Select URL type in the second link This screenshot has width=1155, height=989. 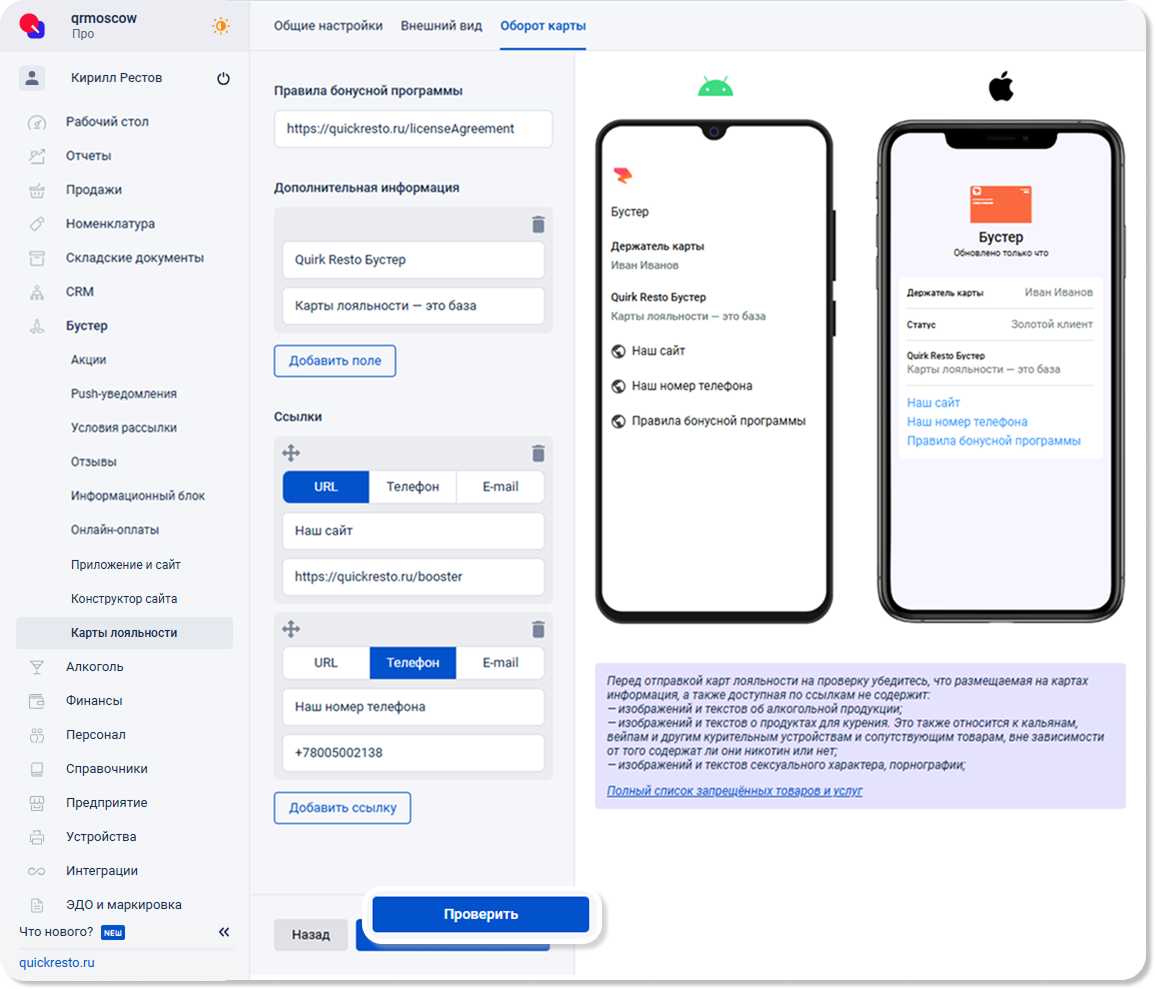326,662
